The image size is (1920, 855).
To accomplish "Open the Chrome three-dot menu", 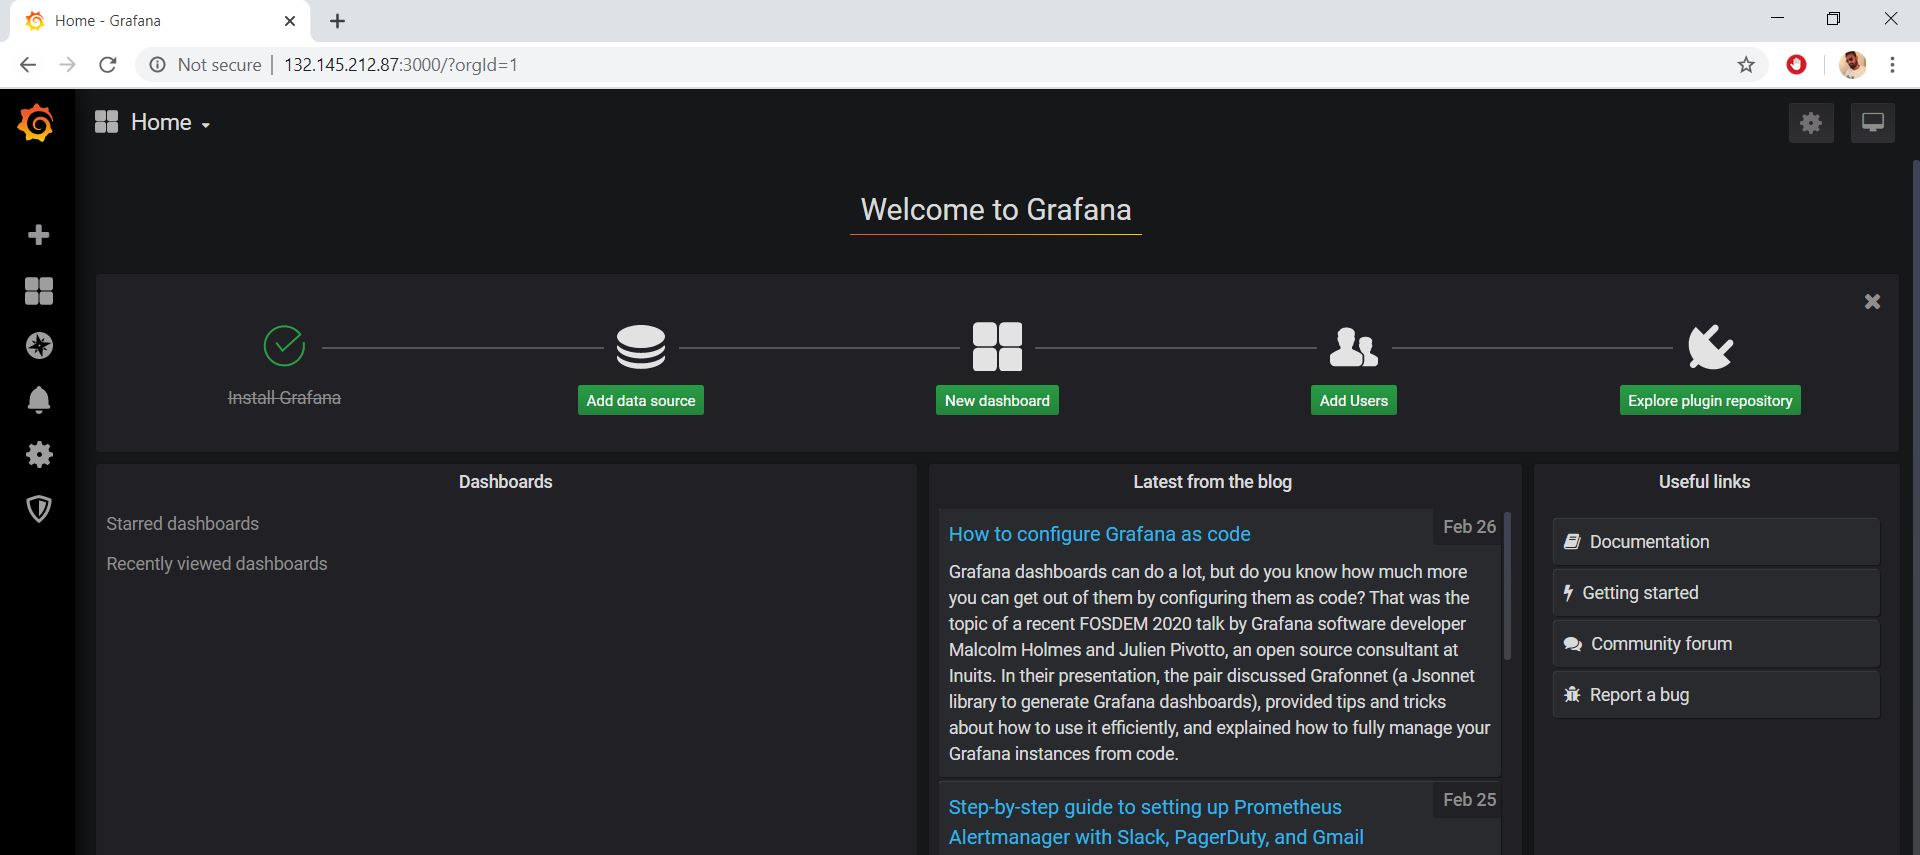I will tap(1892, 65).
